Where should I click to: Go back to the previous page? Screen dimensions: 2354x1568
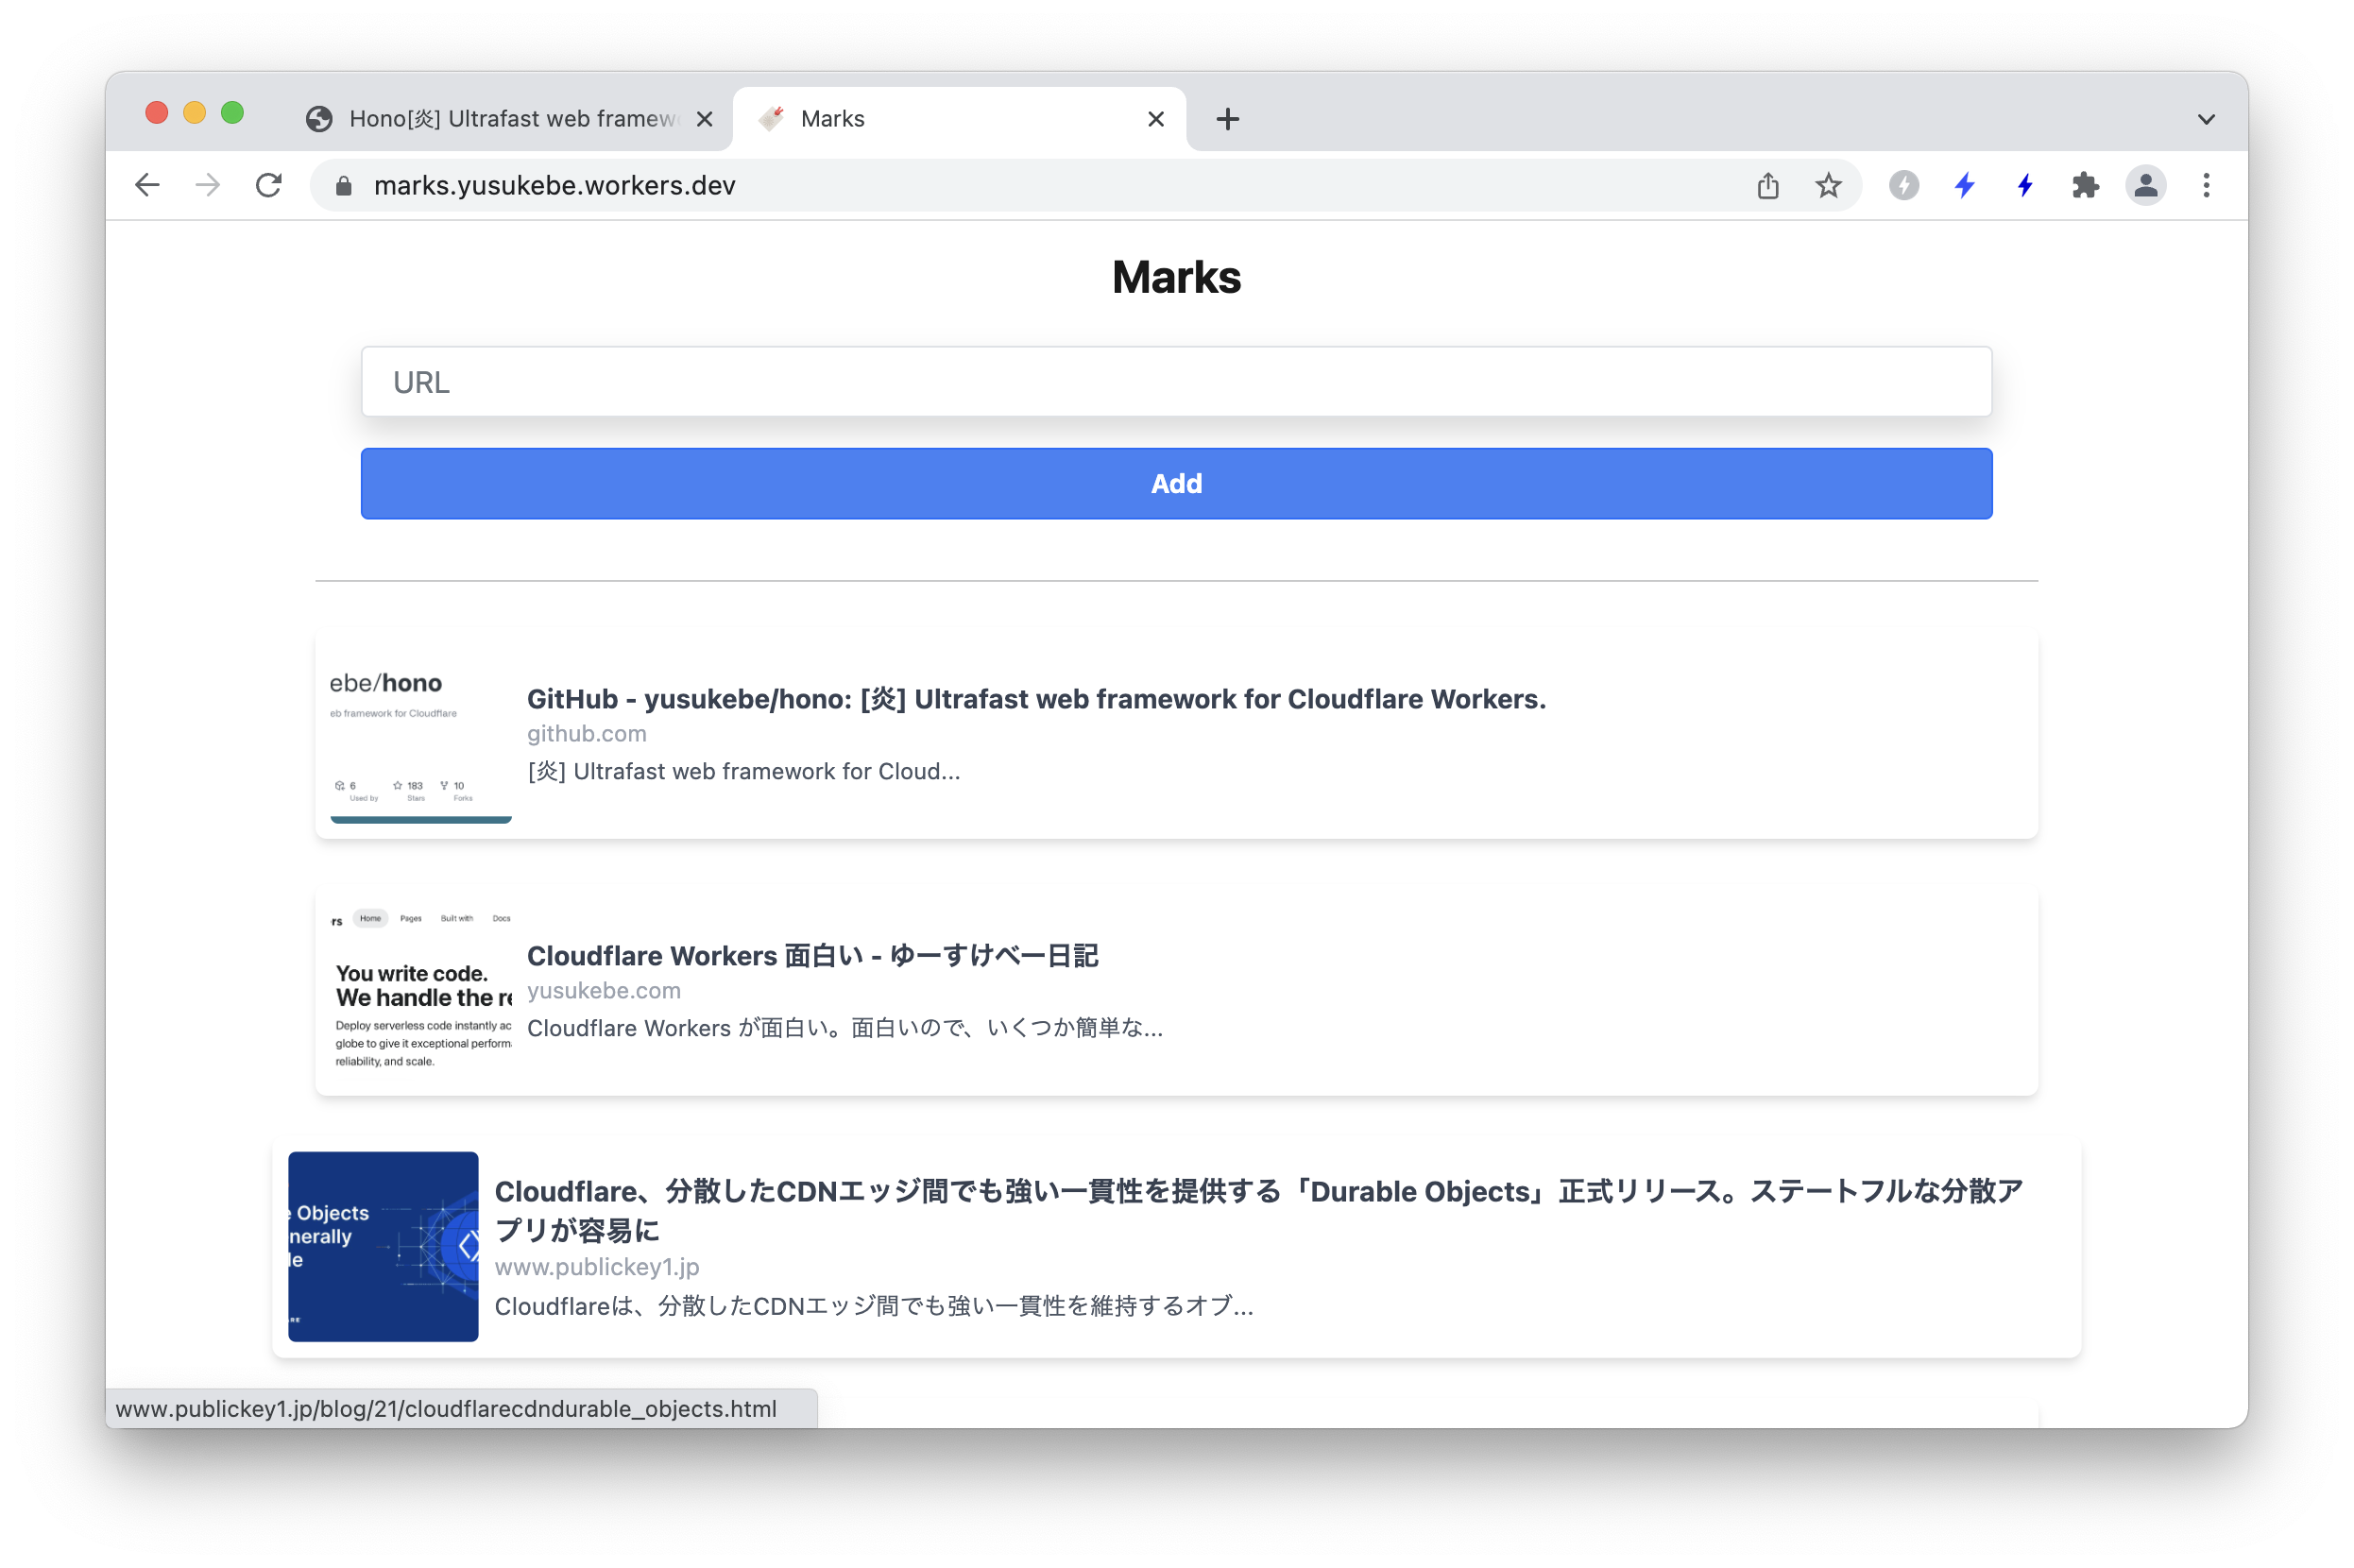(147, 185)
